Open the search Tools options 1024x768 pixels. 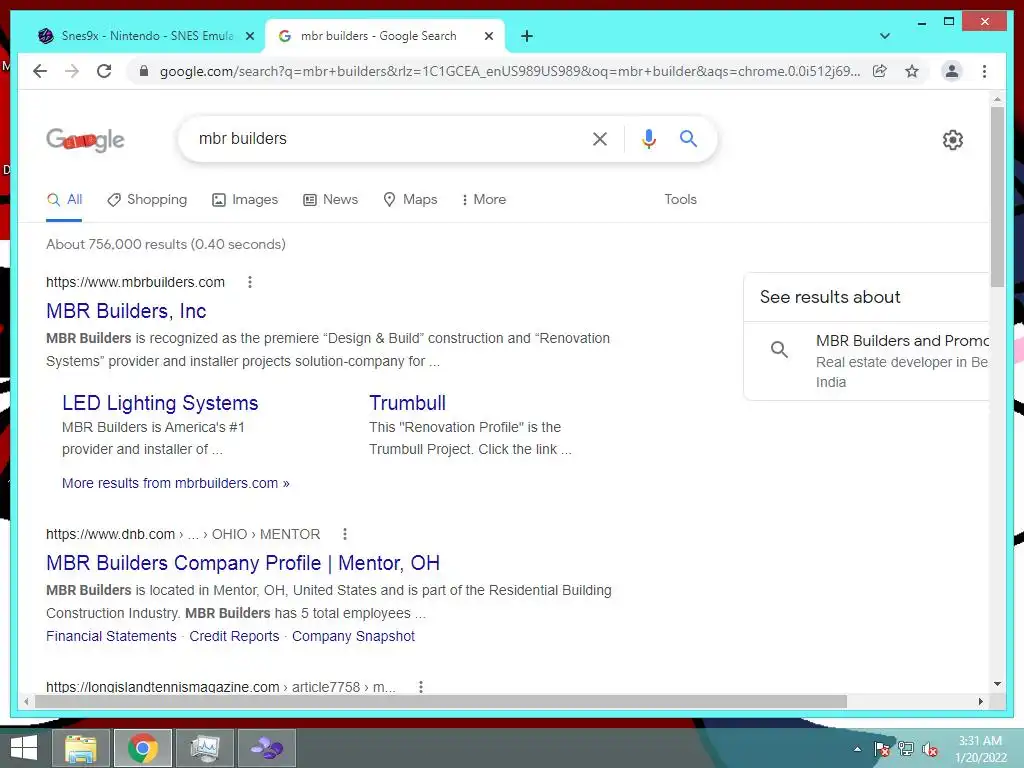pyautogui.click(x=680, y=199)
